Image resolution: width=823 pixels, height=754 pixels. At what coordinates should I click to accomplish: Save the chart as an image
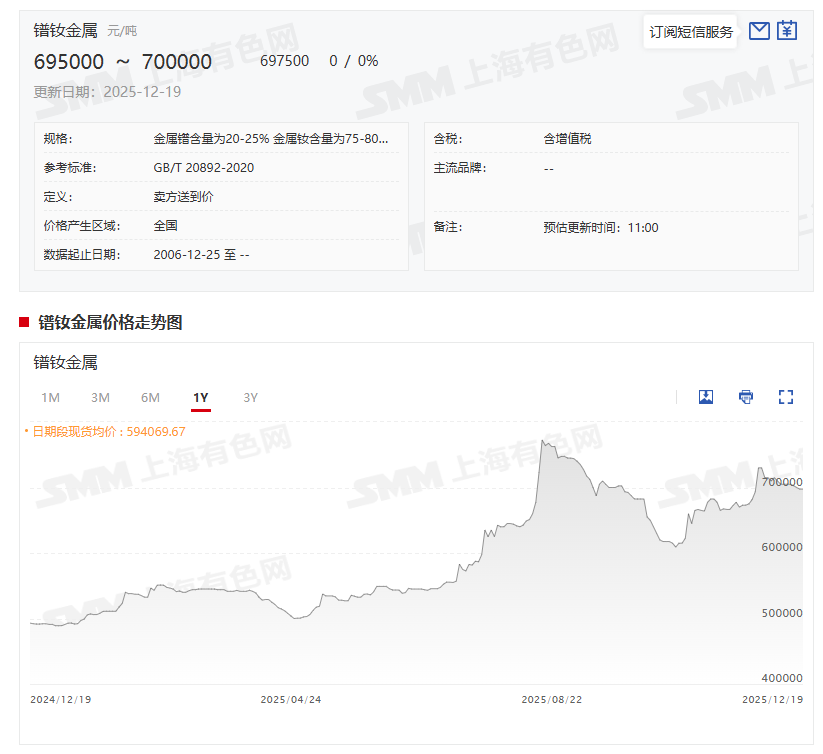coord(706,397)
